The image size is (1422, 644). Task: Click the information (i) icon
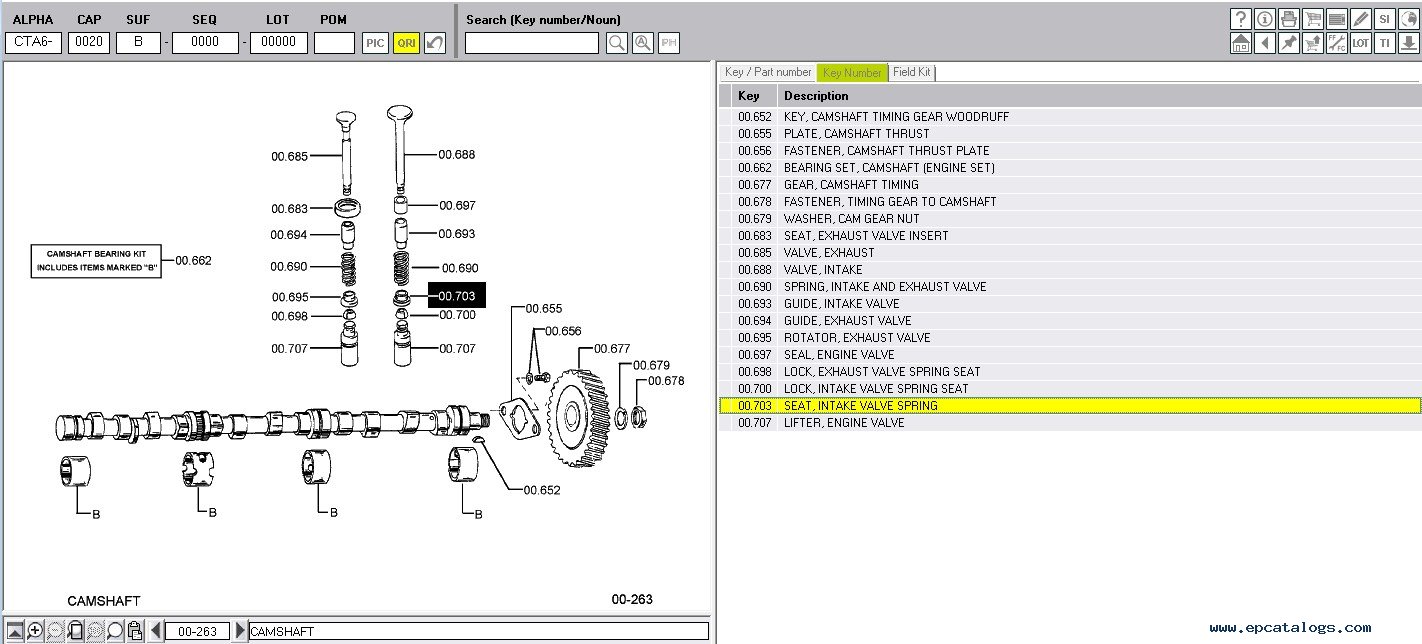(1264, 19)
